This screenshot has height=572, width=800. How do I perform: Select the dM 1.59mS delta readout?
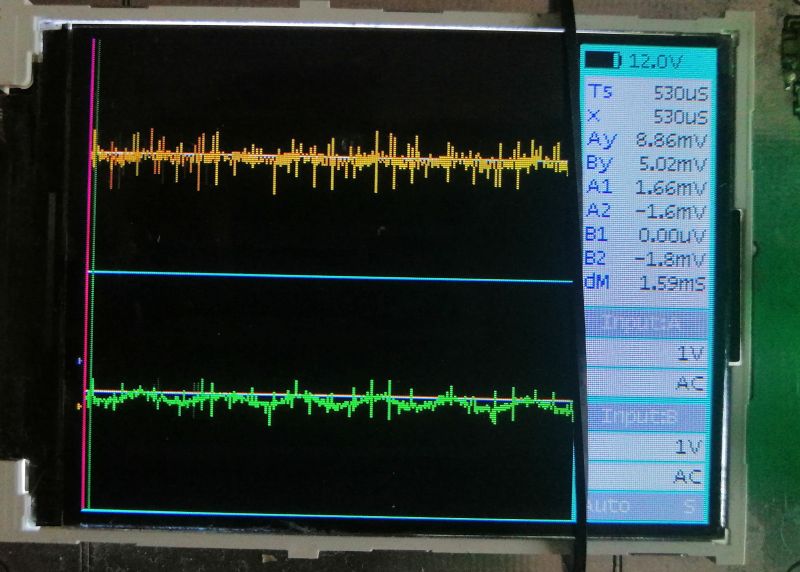click(646, 283)
